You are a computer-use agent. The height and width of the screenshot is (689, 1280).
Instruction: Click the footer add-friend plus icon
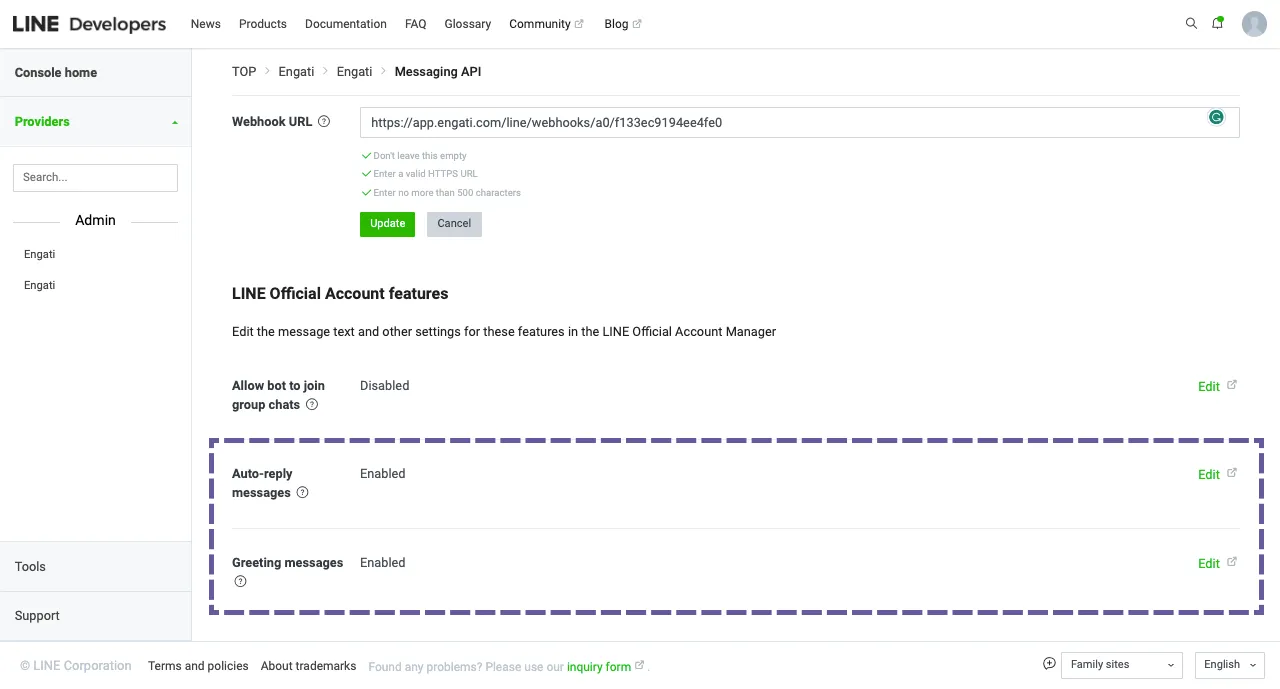(1049, 664)
